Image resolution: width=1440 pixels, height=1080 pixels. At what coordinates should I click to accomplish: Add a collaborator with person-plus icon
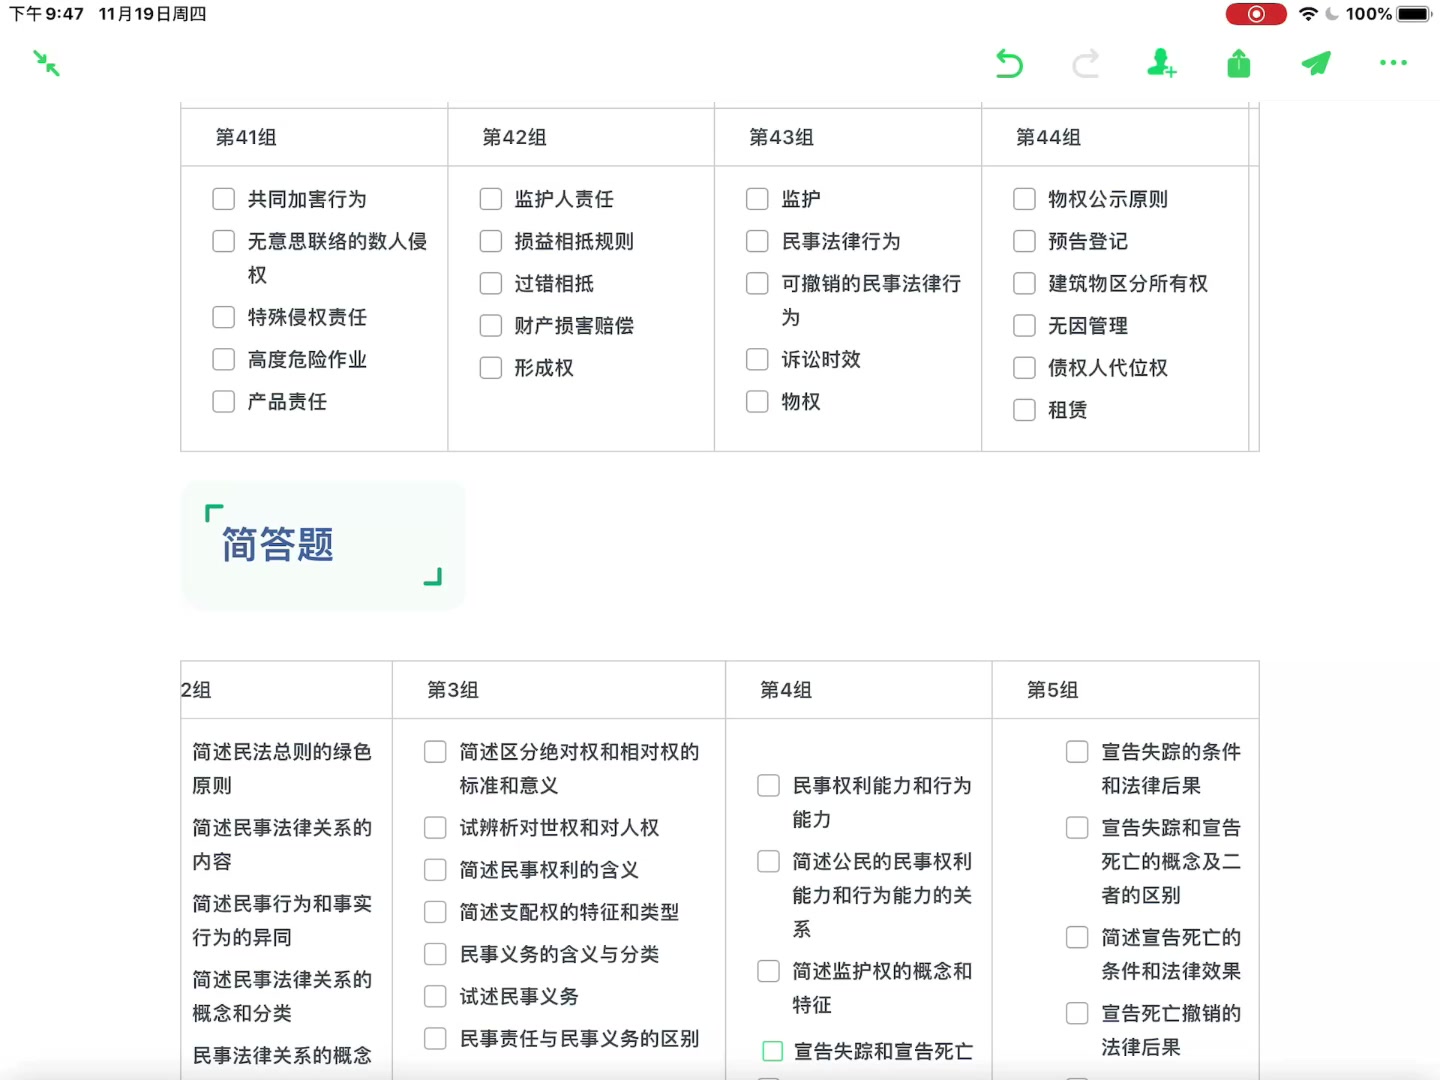(1161, 63)
